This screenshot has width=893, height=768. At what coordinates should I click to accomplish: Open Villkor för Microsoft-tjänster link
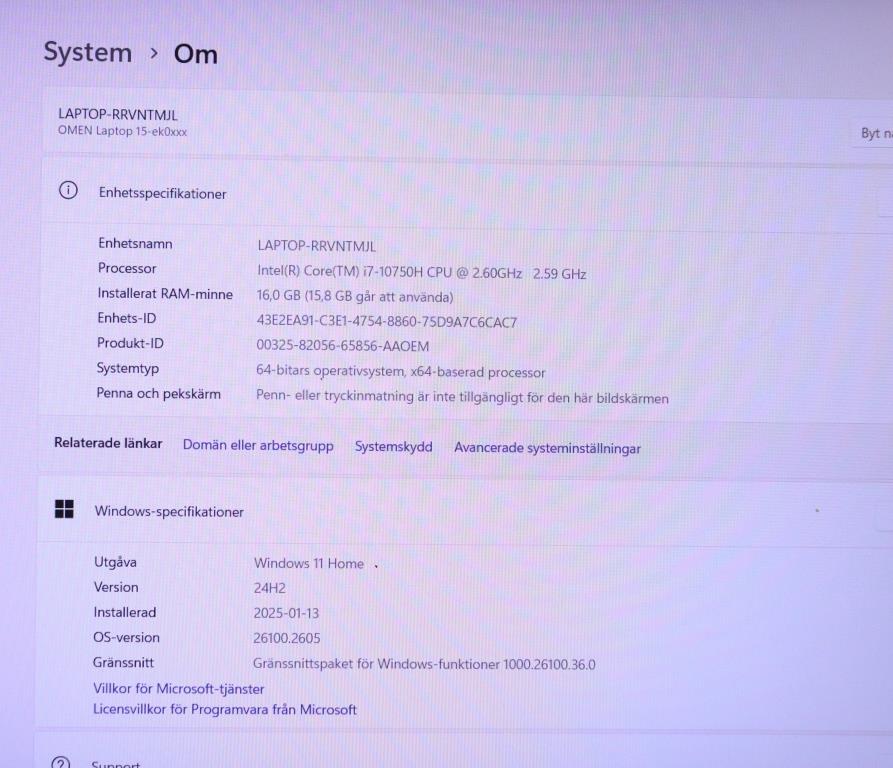pyautogui.click(x=179, y=689)
